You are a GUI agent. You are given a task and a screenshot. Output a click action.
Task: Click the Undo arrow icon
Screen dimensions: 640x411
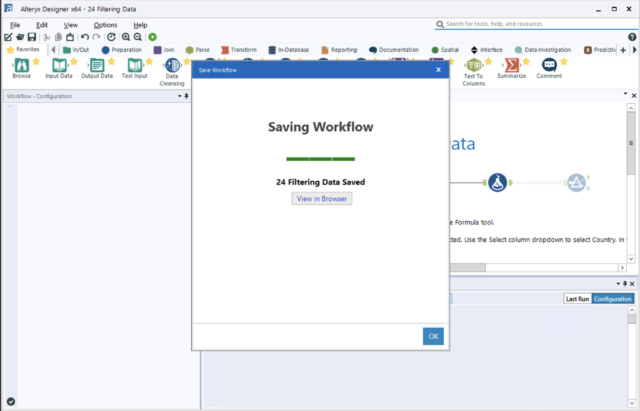pos(84,37)
